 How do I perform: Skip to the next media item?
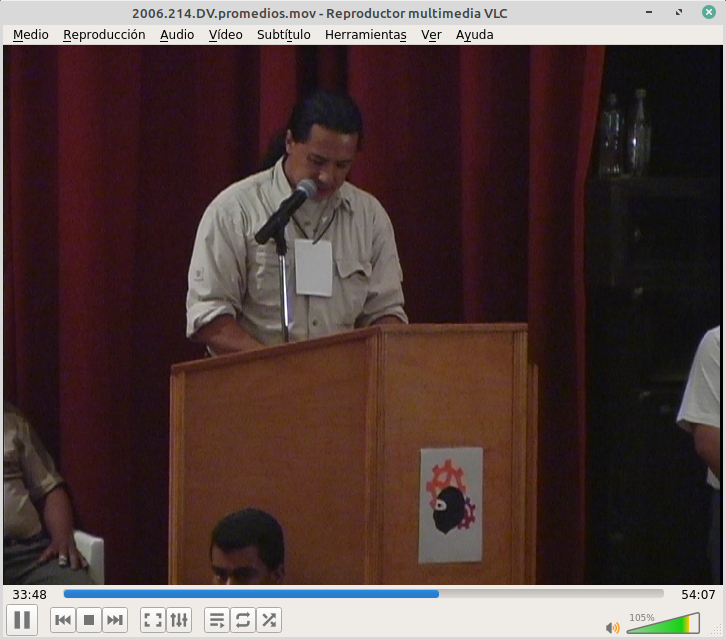pos(115,620)
